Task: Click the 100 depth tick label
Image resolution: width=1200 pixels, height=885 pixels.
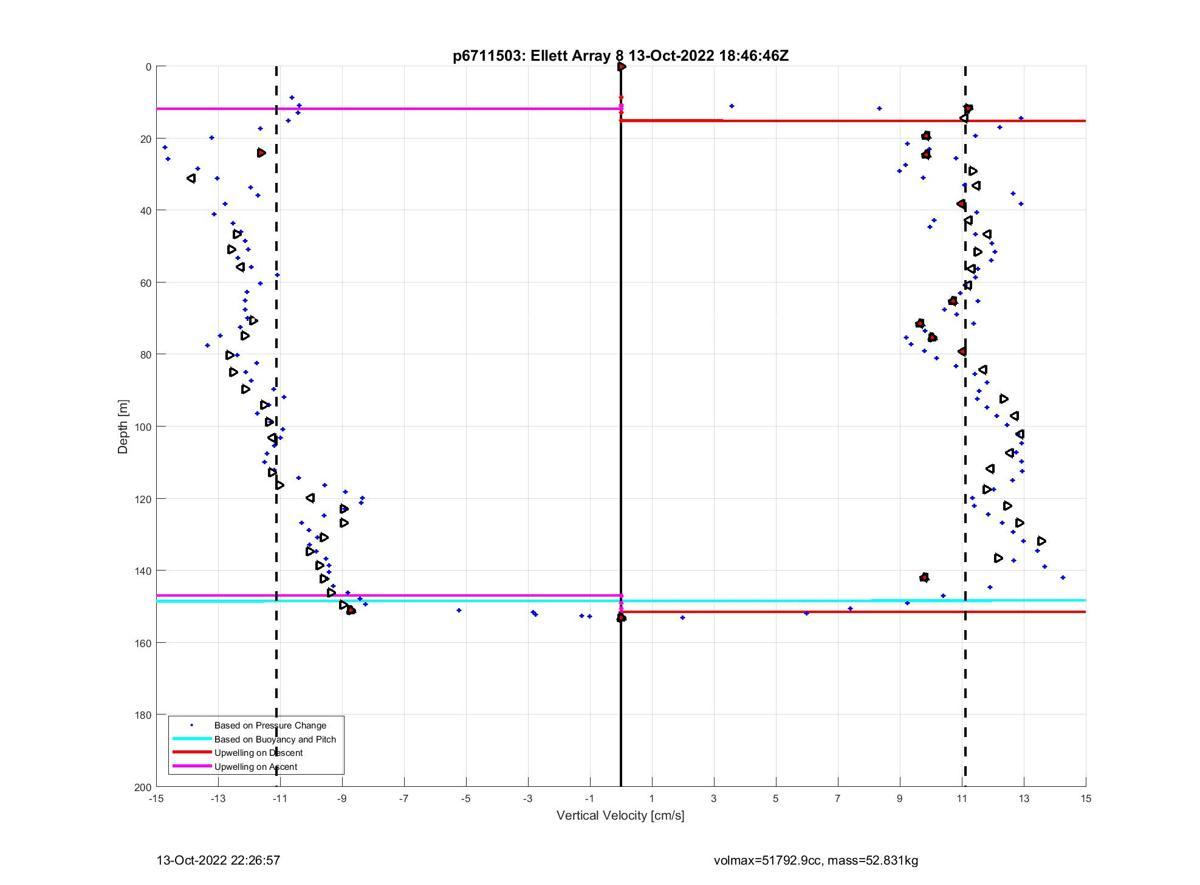Action: [142, 427]
